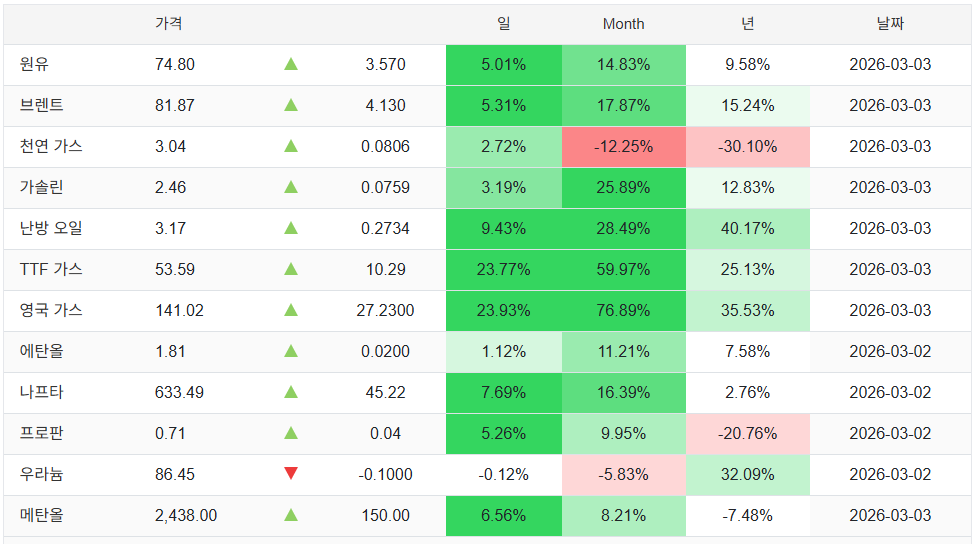Sort by the 가격 column header
The width and height of the screenshot is (976, 544).
click(168, 24)
